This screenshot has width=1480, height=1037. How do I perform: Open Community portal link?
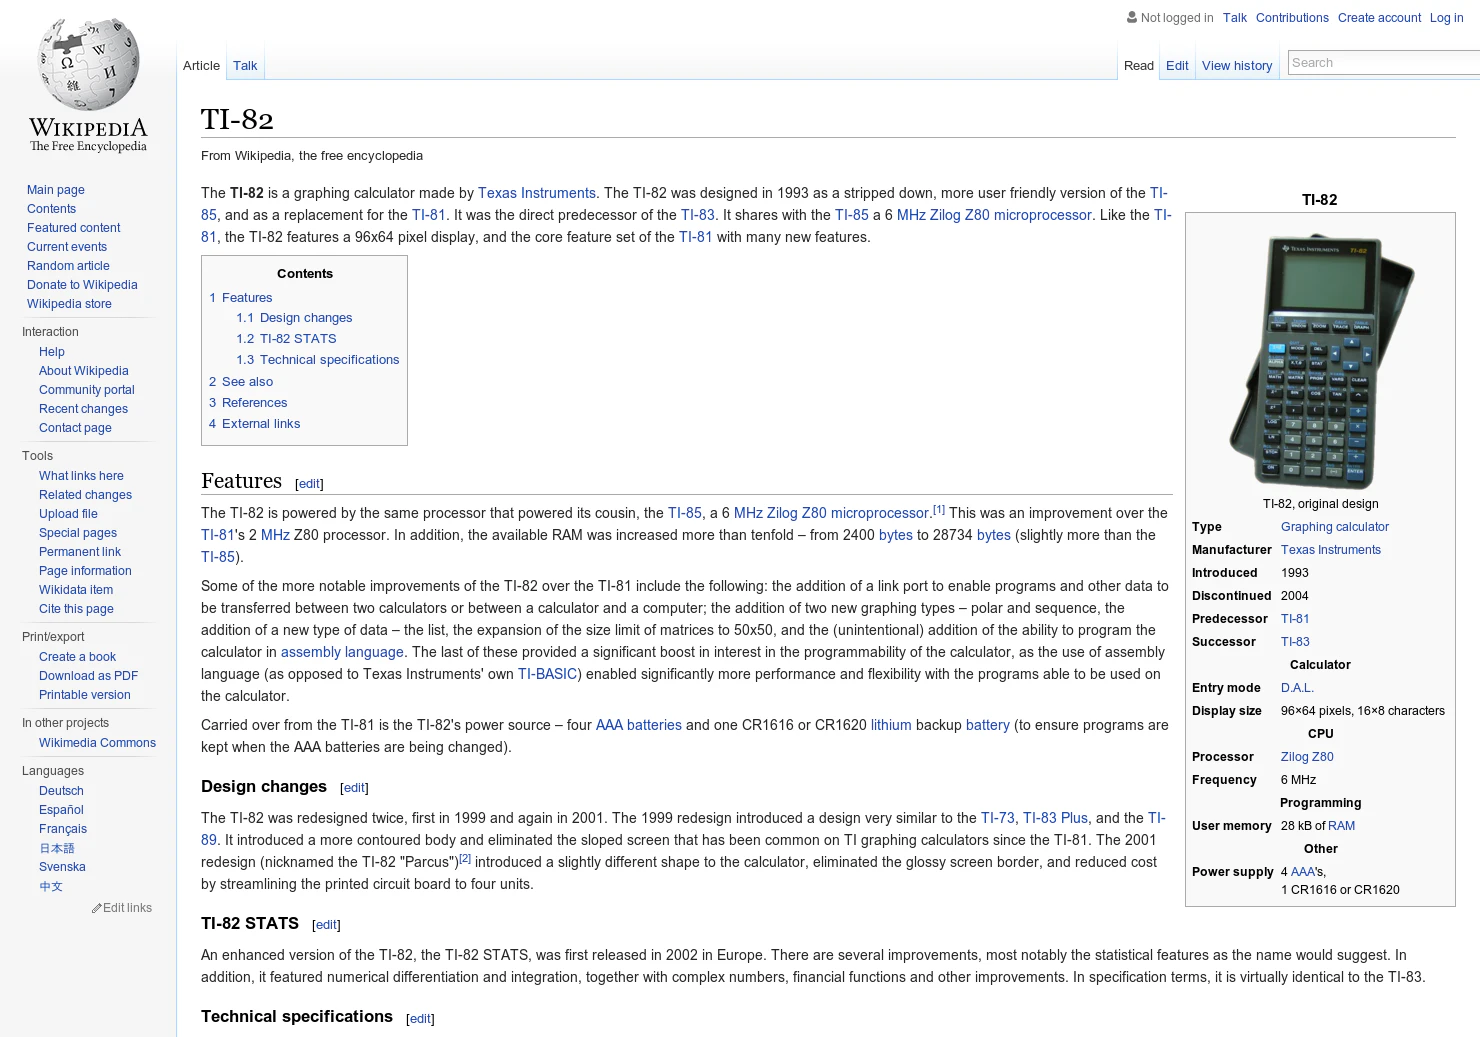pos(87,390)
